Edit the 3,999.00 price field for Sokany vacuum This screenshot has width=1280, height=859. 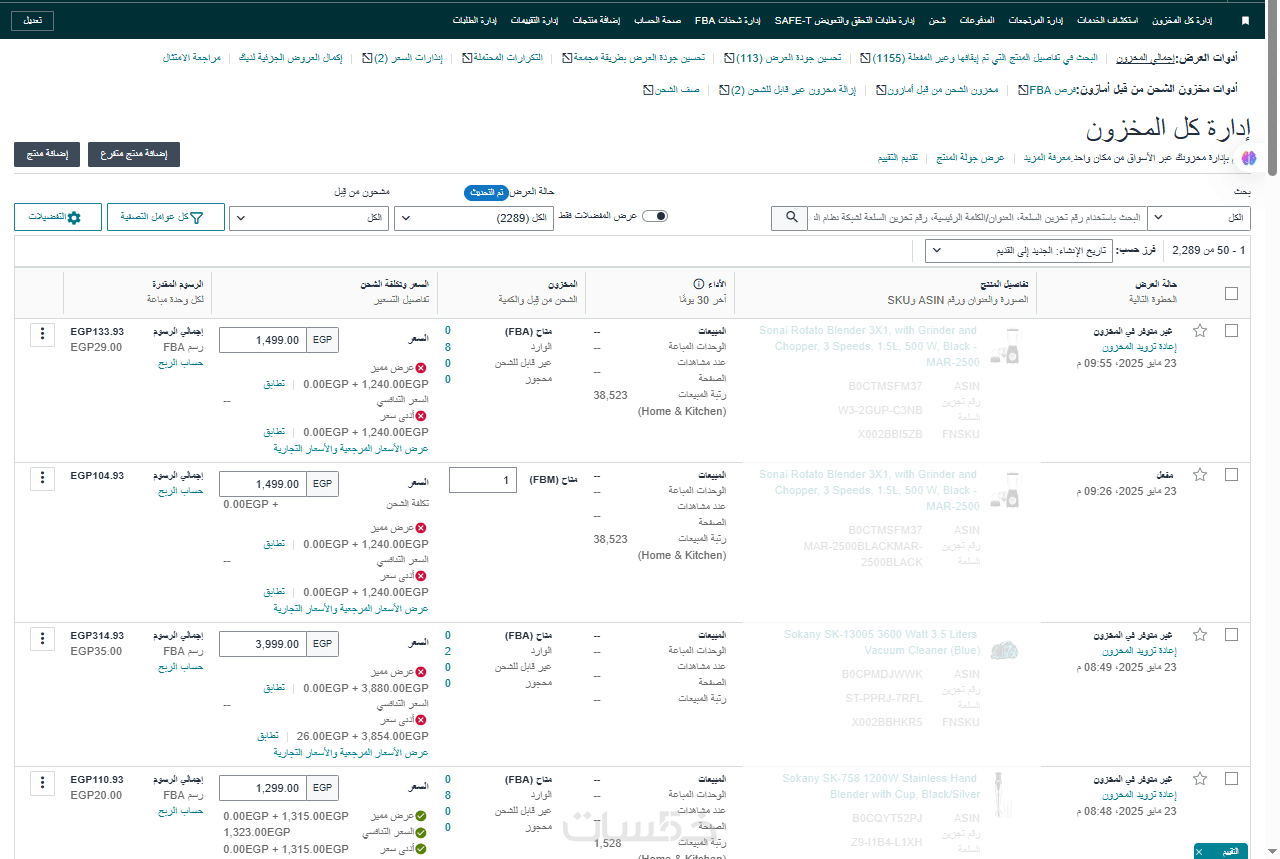263,644
